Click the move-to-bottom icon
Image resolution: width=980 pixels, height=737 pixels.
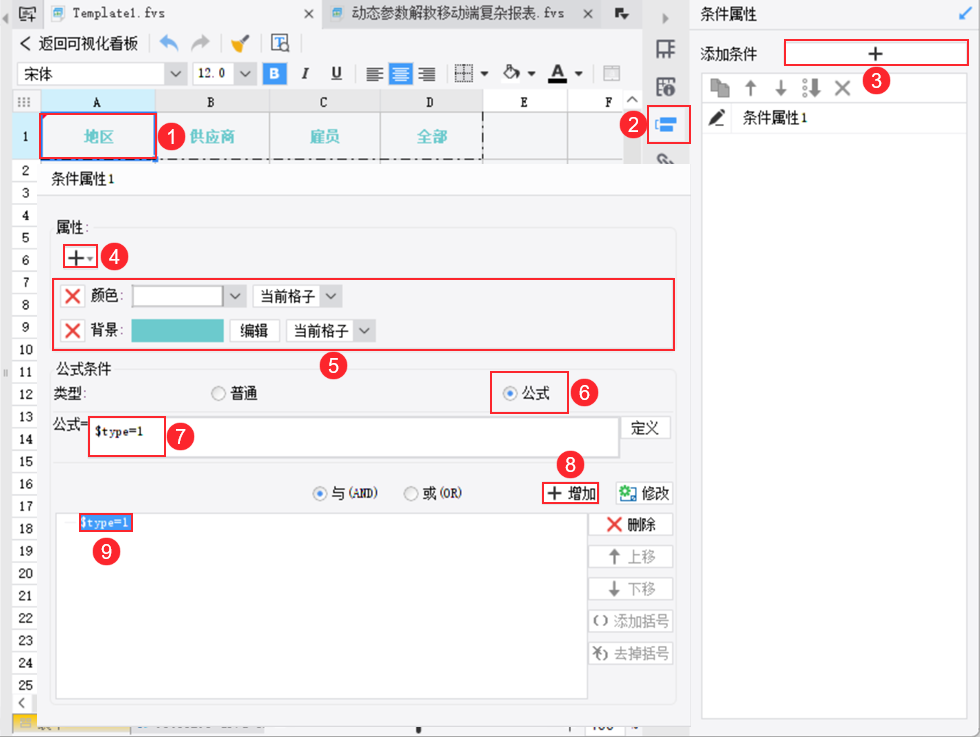pyautogui.click(x=811, y=88)
